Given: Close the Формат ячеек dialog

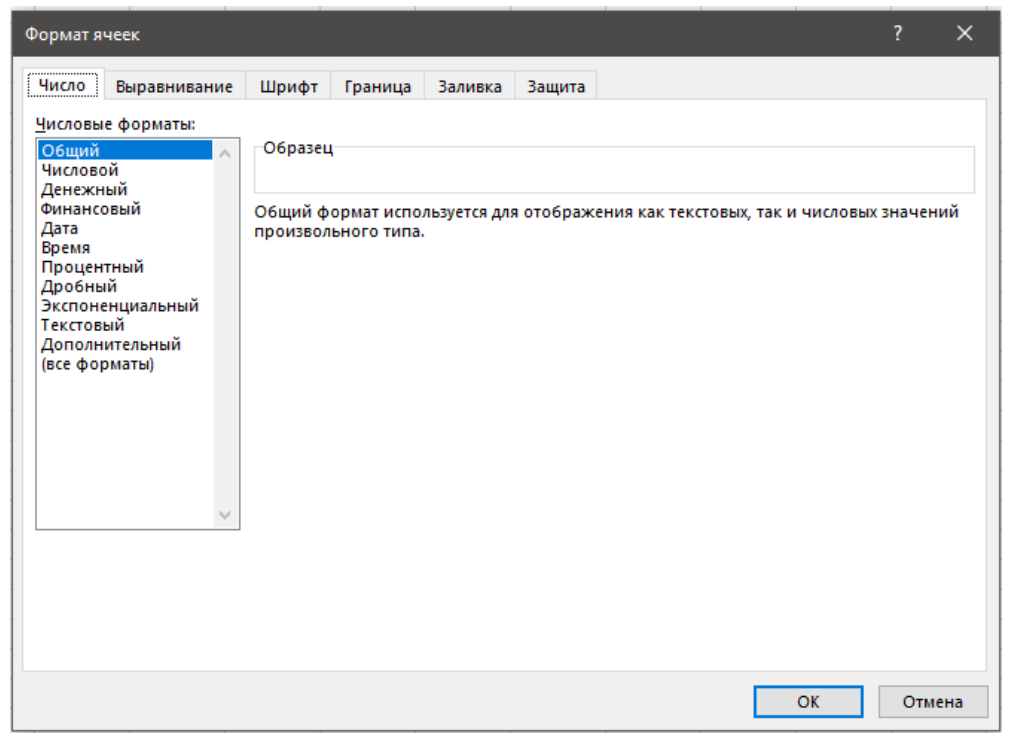Looking at the screenshot, I should tap(964, 34).
